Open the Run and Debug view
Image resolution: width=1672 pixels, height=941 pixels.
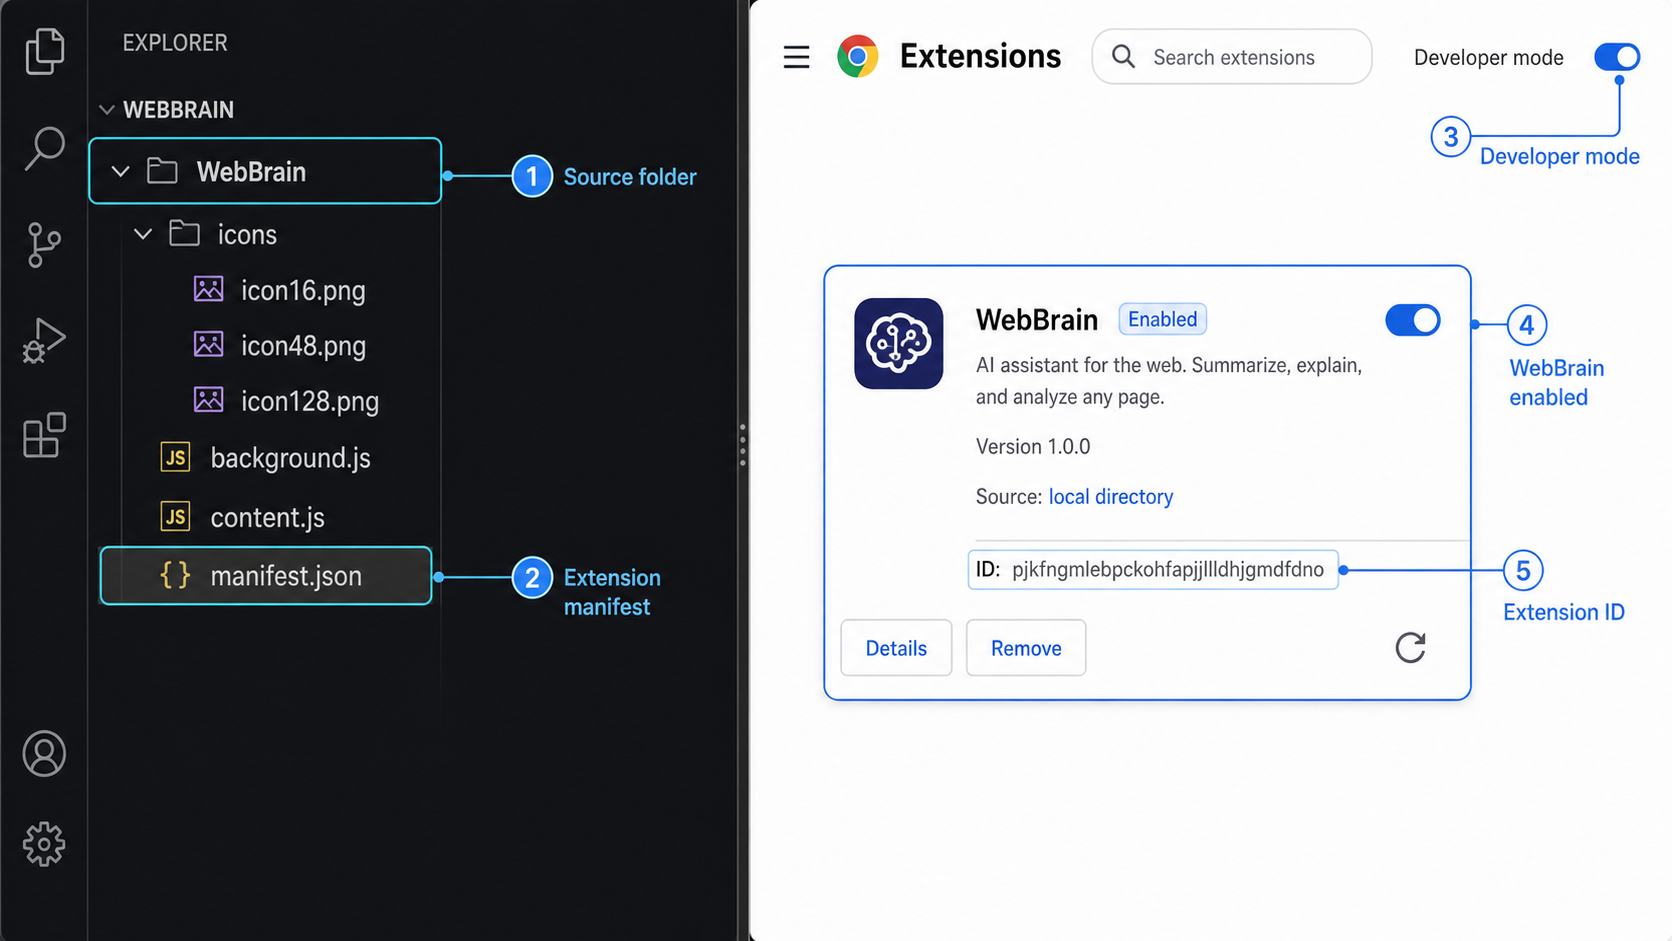[44, 340]
